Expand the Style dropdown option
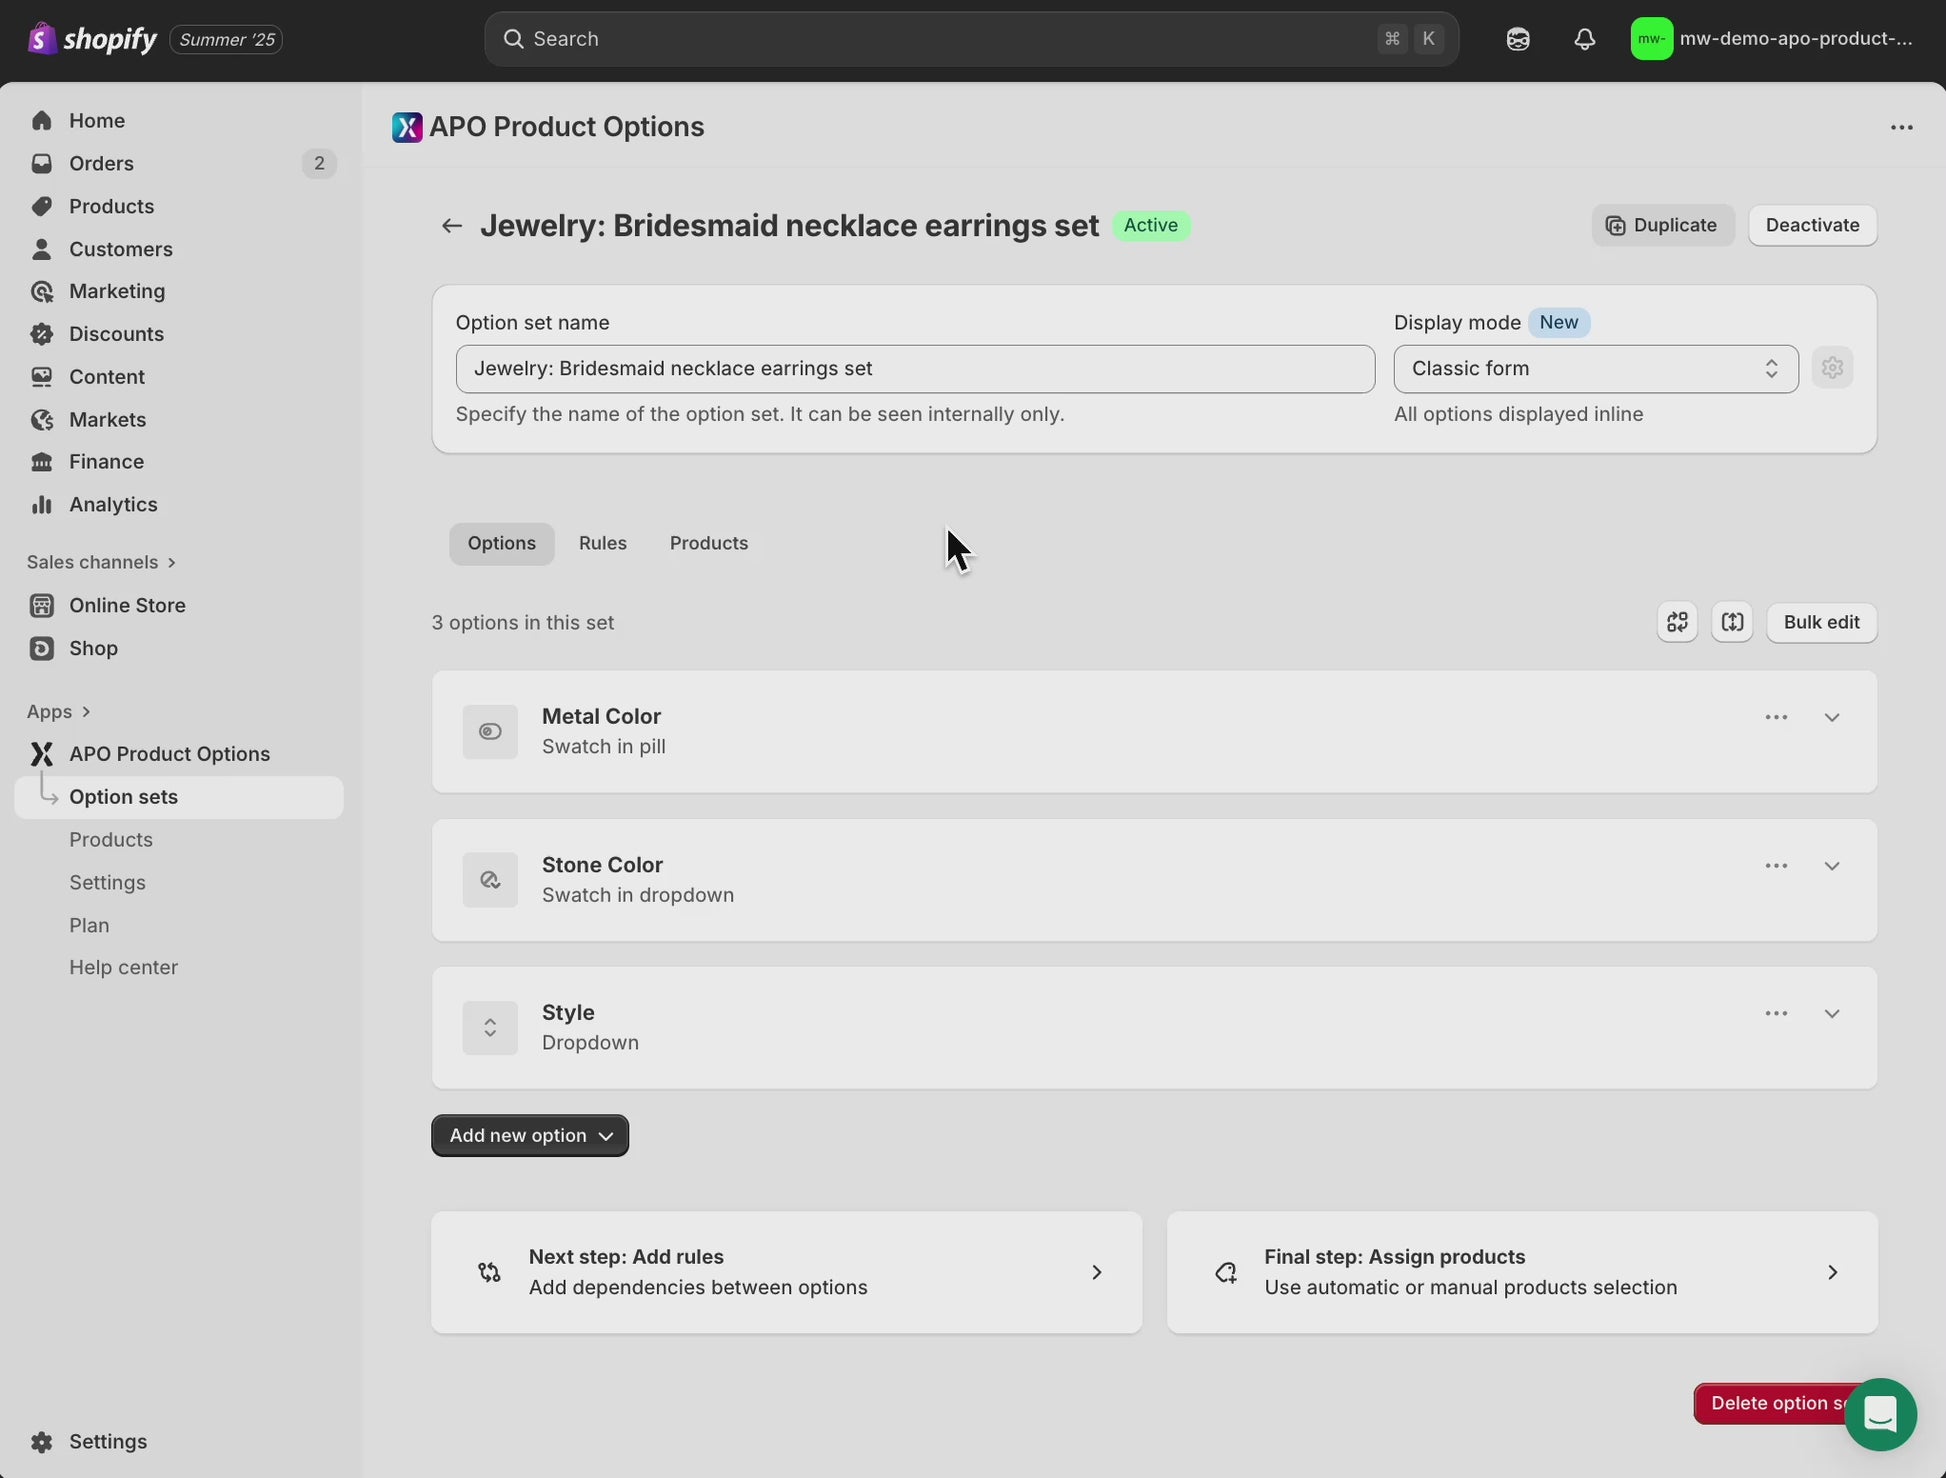The width and height of the screenshot is (1946, 1478). [x=1831, y=1014]
